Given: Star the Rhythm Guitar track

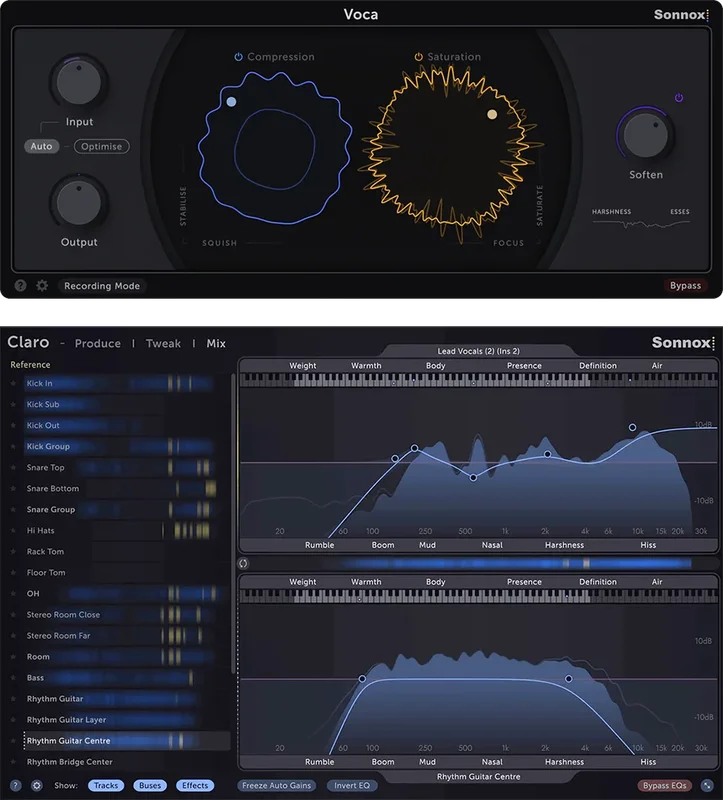Looking at the screenshot, I should [13, 699].
